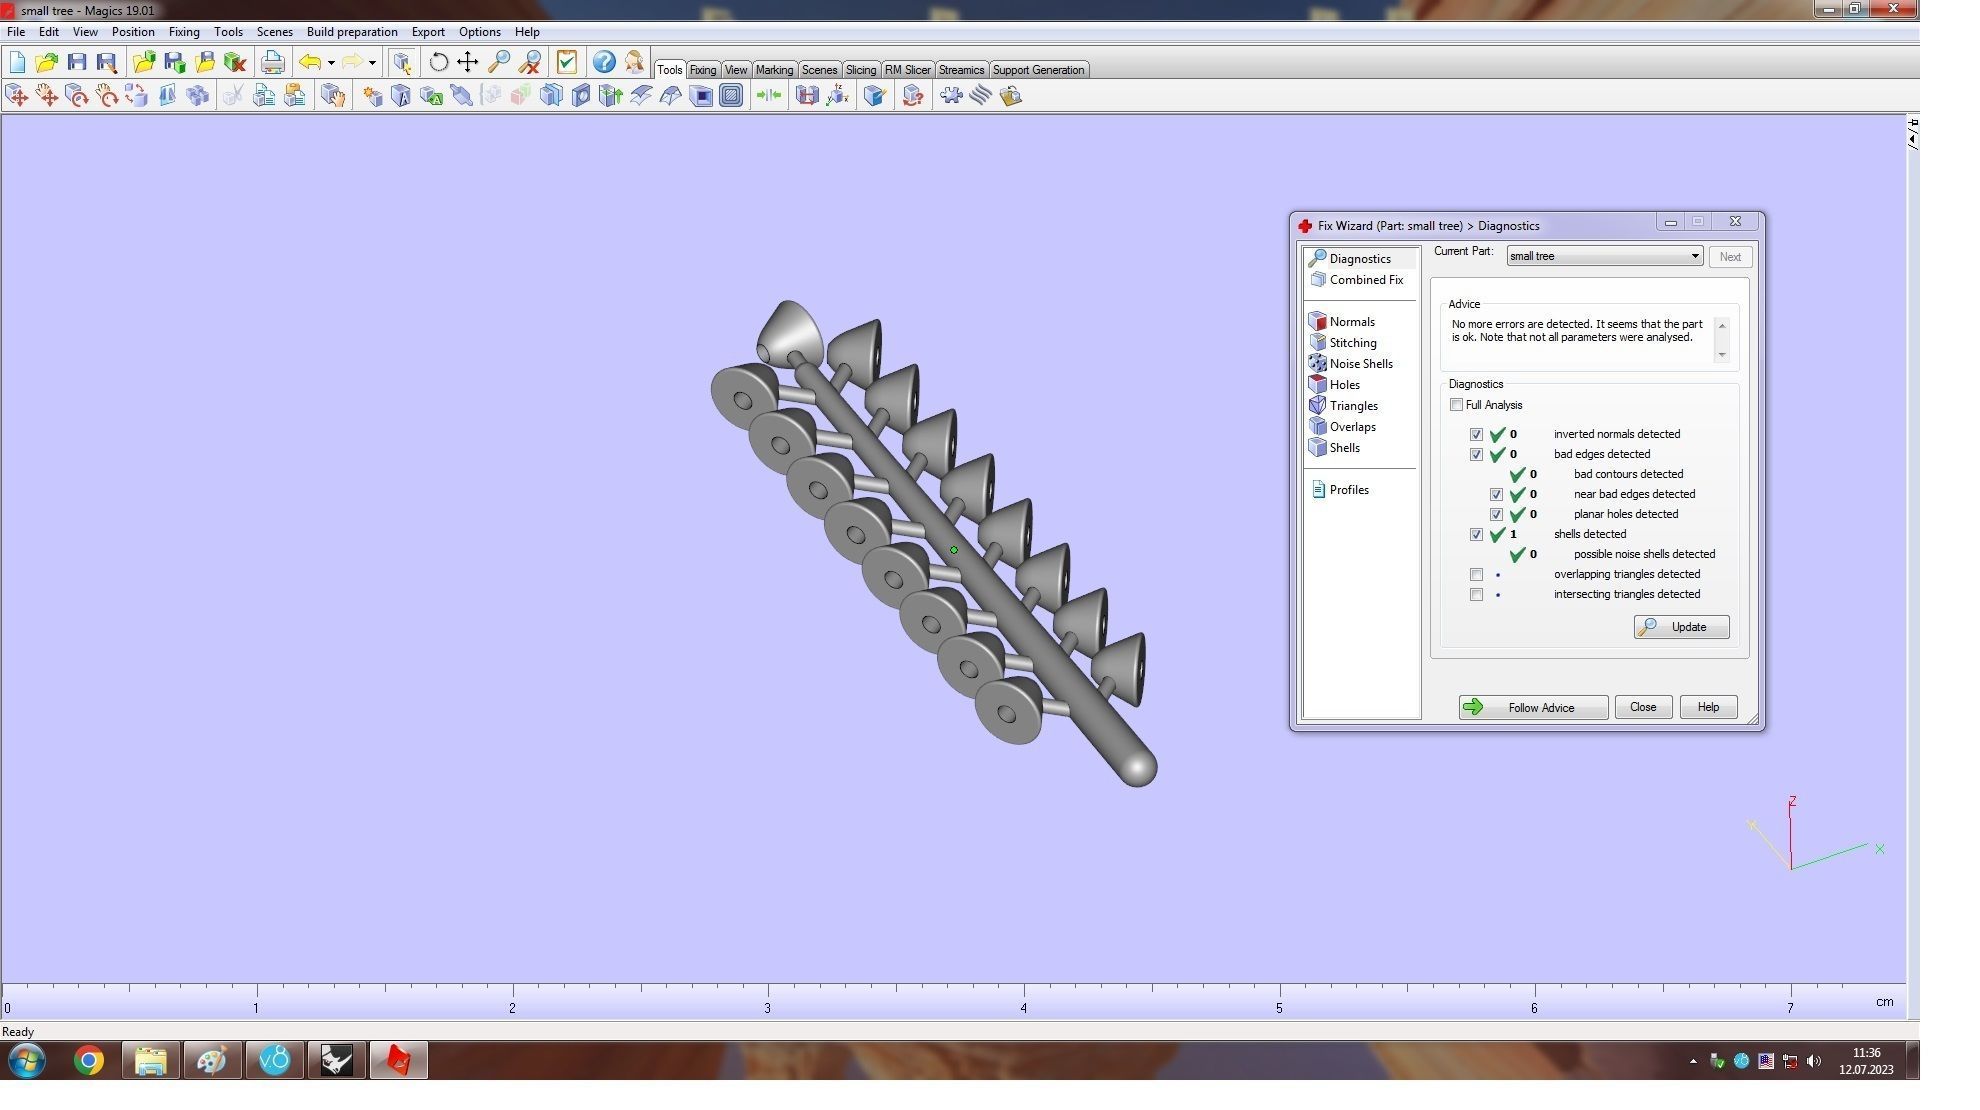Click the Print toolbar icon

pyautogui.click(x=272, y=62)
